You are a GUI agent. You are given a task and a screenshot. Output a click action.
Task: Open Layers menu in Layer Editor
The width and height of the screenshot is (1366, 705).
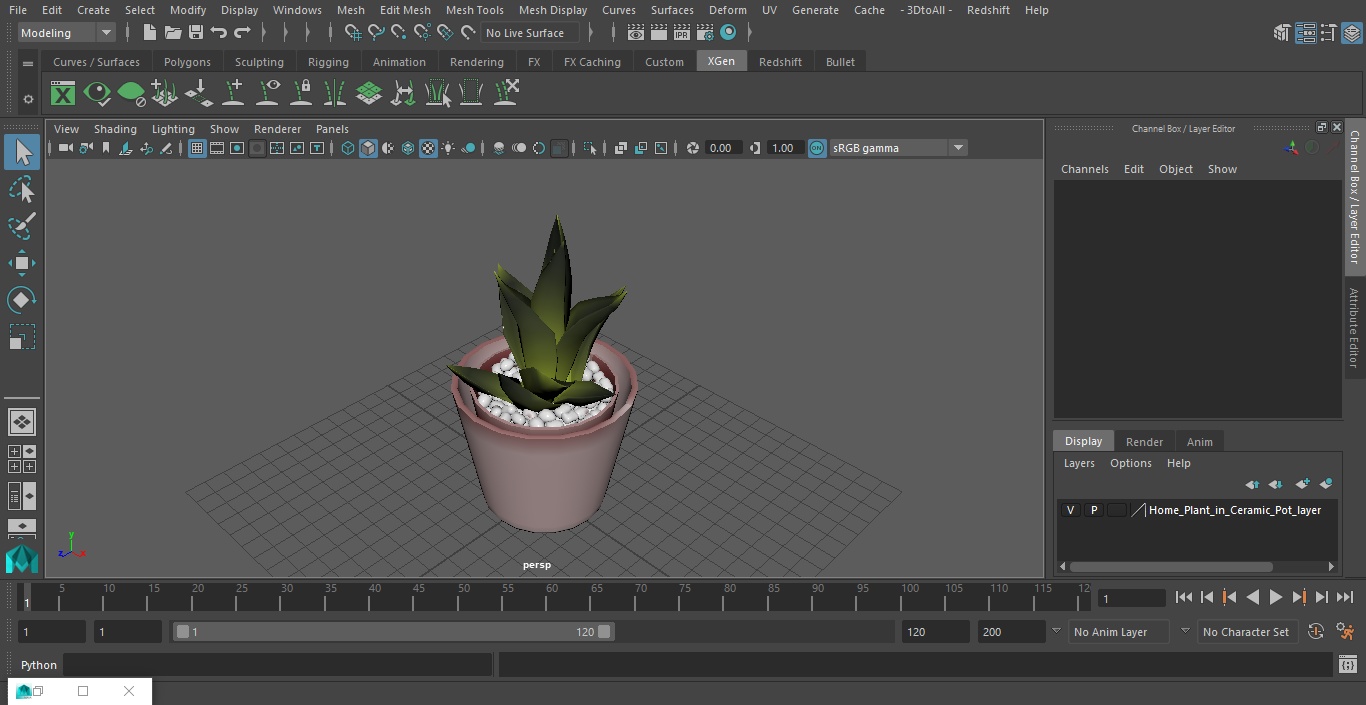[1079, 463]
